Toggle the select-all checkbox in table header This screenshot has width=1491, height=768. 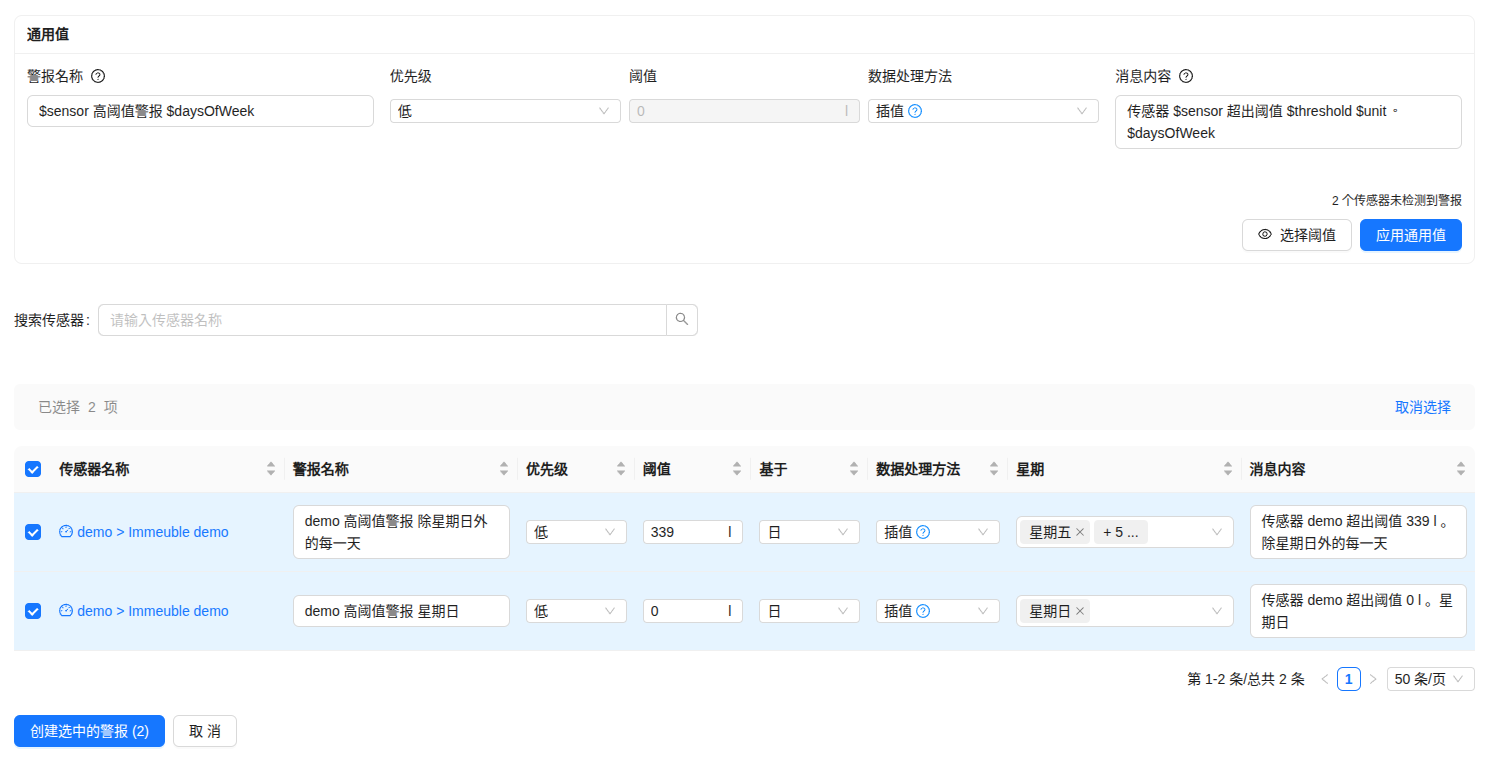(x=33, y=469)
